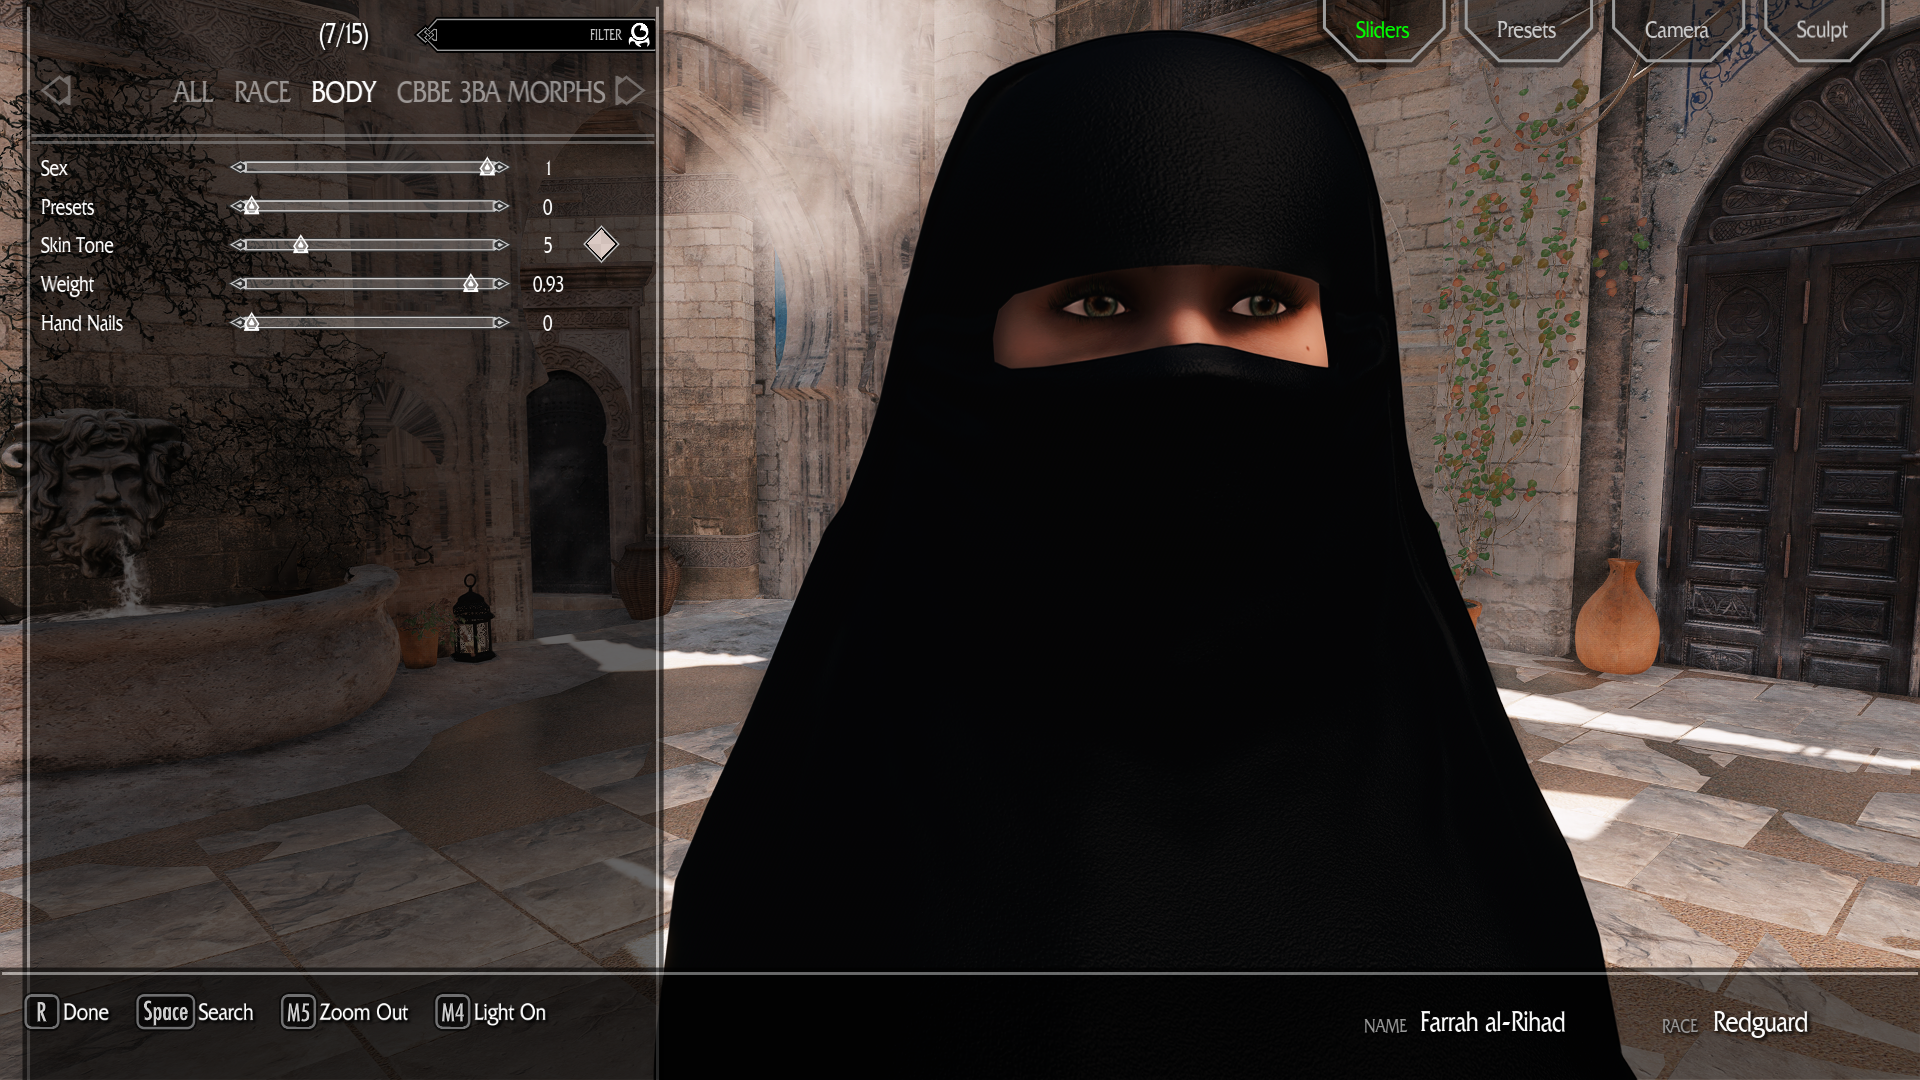Viewport: 1920px width, 1080px height.
Task: Click the filter field's left arrow icon
Action: pos(428,35)
